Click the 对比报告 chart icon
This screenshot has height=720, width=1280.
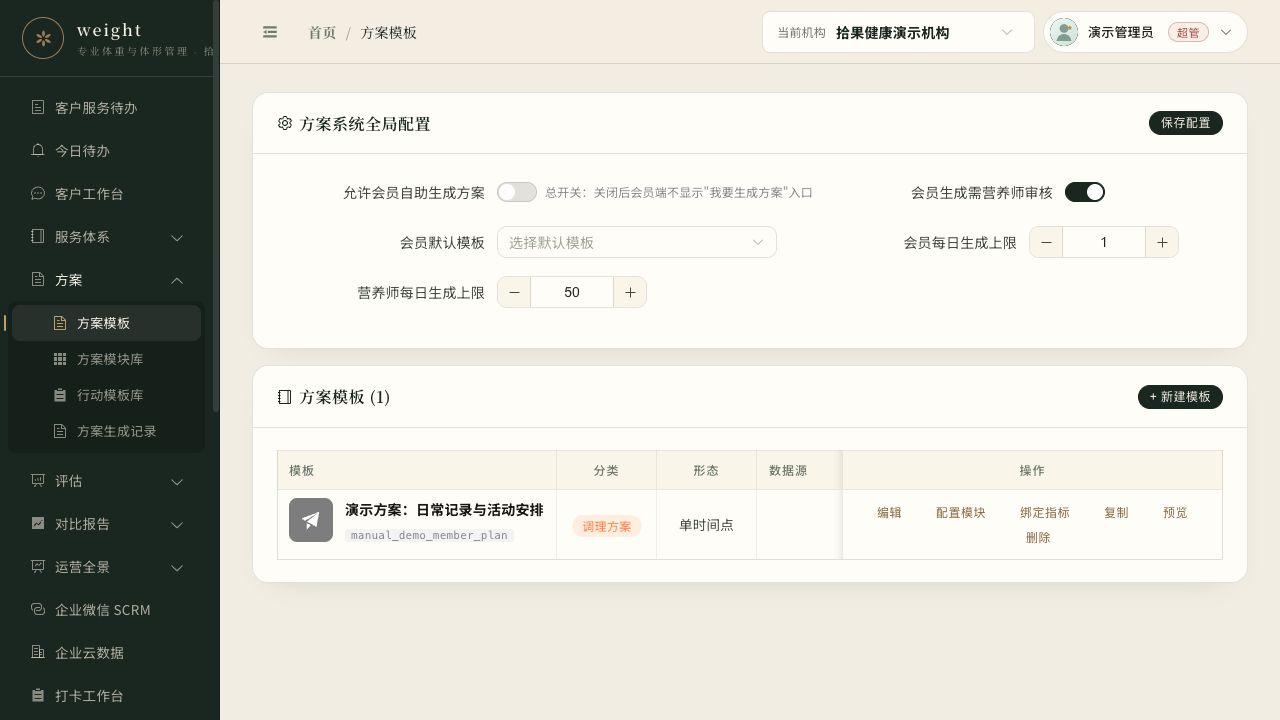[38, 523]
